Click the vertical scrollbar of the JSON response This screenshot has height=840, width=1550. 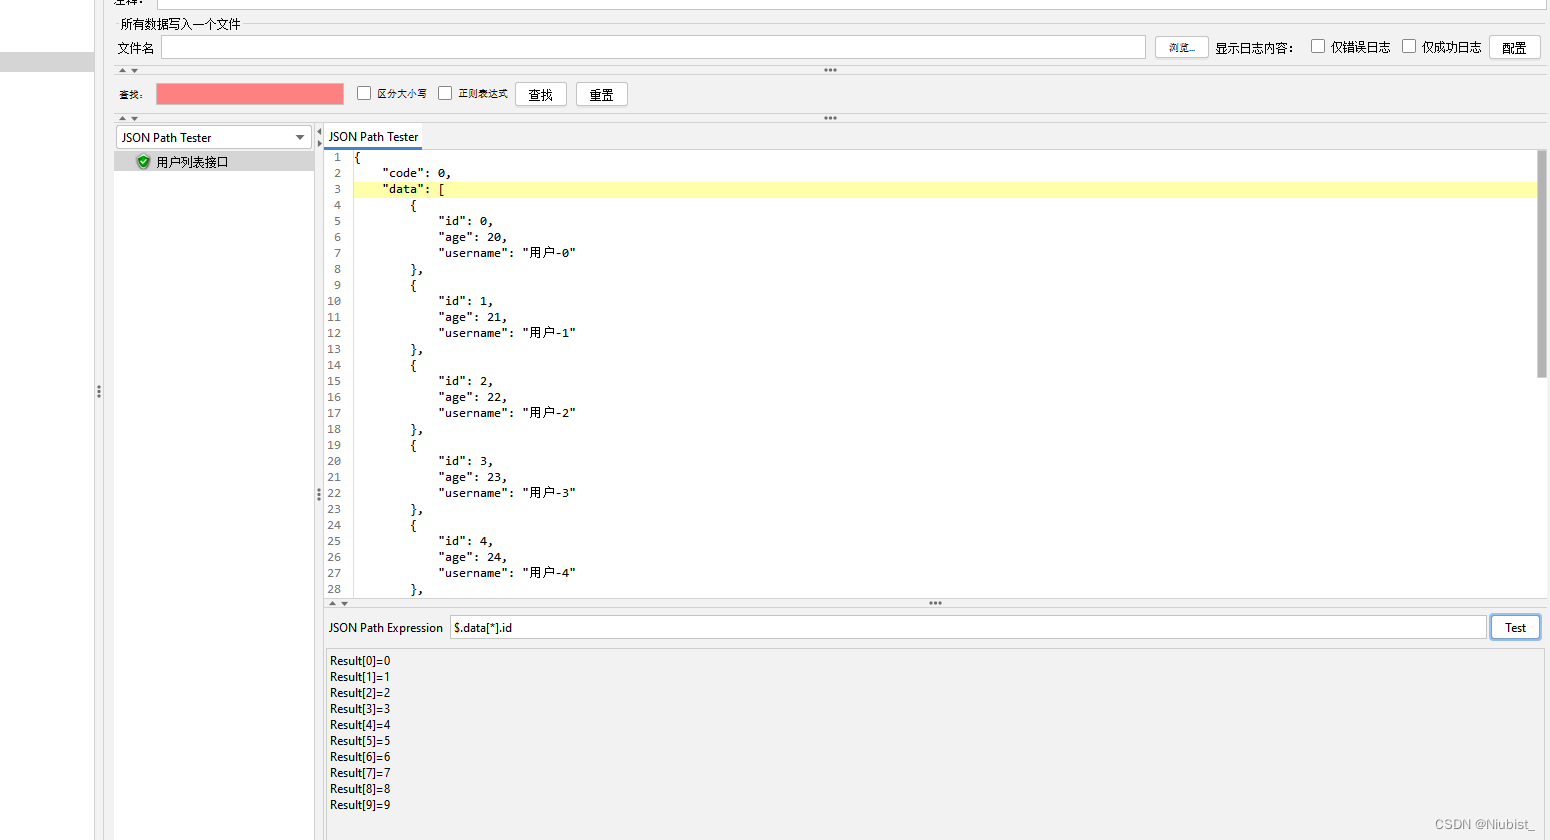1542,264
